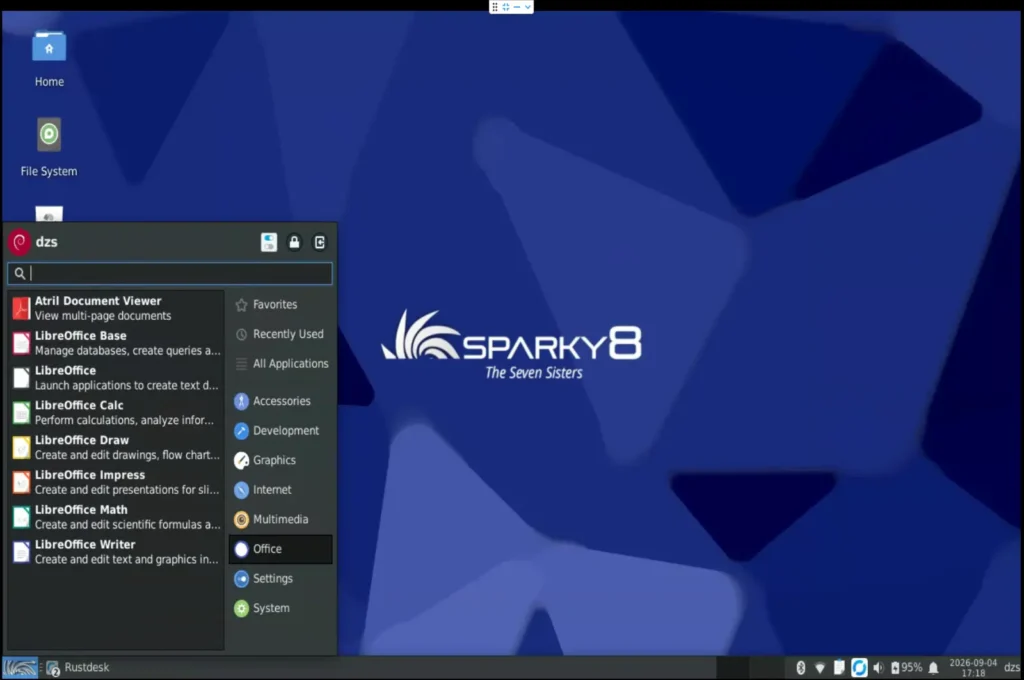Click the battery 95% indicator
This screenshot has width=1024, height=680.
pos(906,668)
